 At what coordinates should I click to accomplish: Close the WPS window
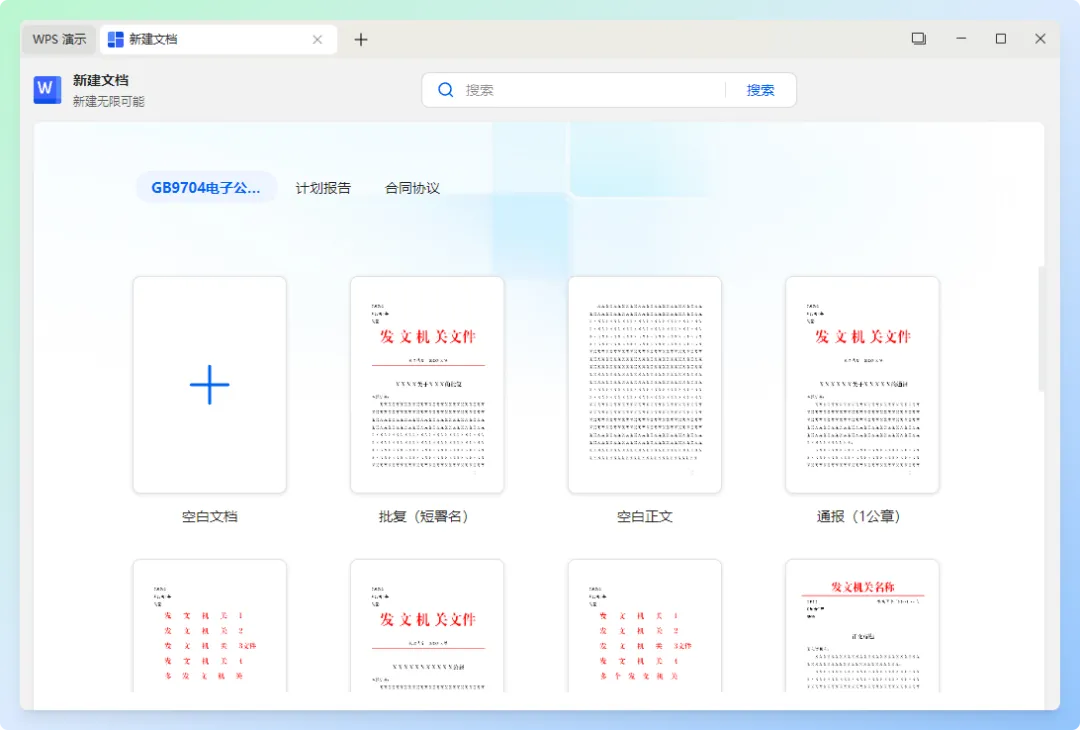[1040, 39]
